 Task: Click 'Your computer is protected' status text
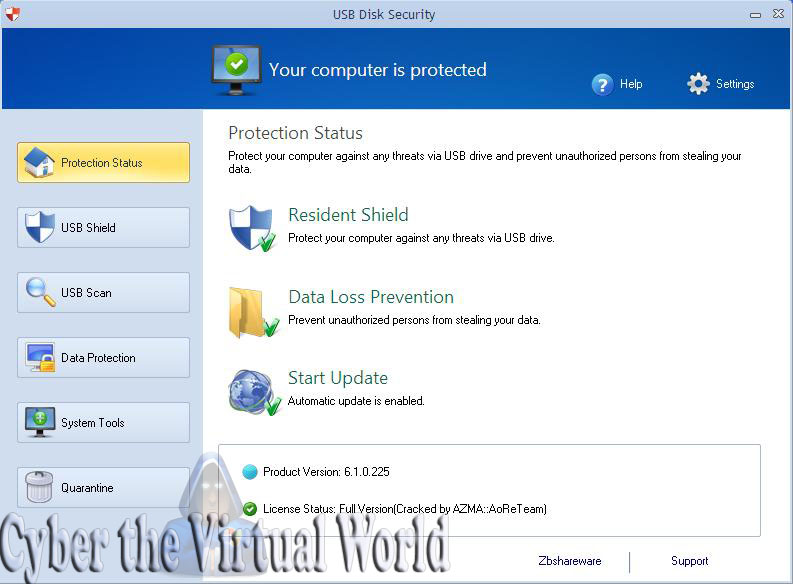click(x=377, y=70)
